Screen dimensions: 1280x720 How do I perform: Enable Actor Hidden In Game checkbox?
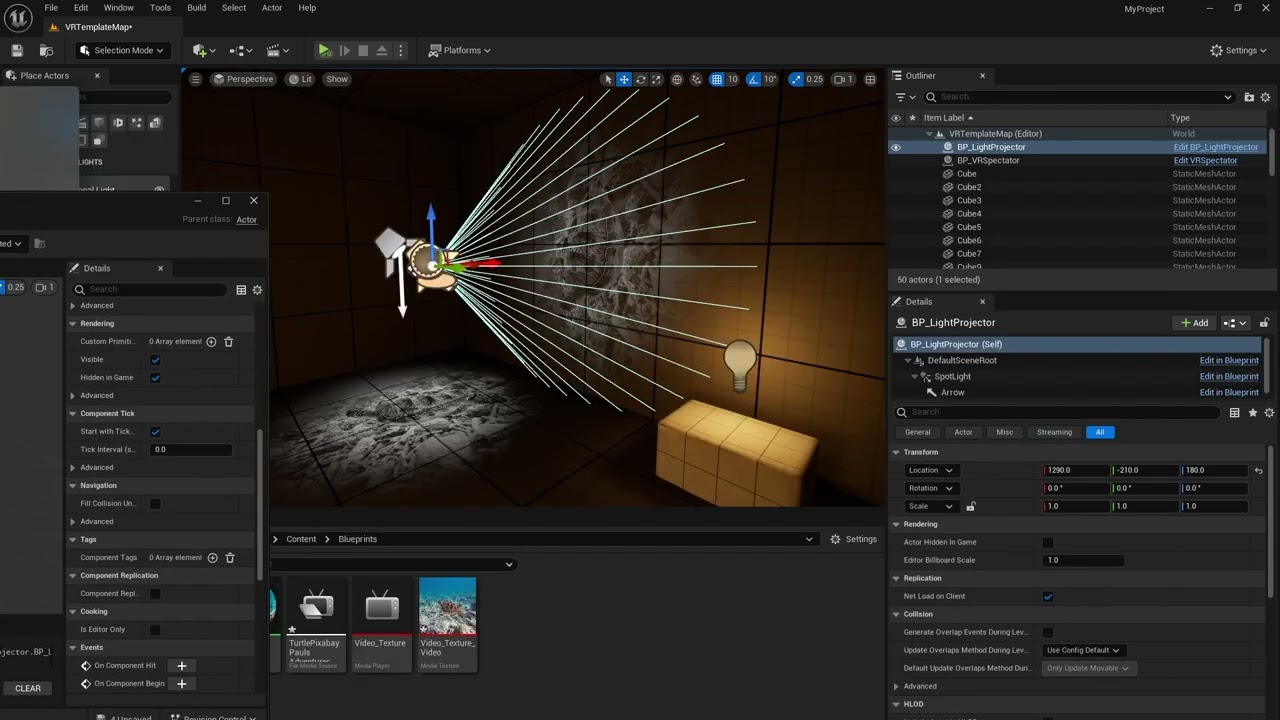coord(1048,542)
